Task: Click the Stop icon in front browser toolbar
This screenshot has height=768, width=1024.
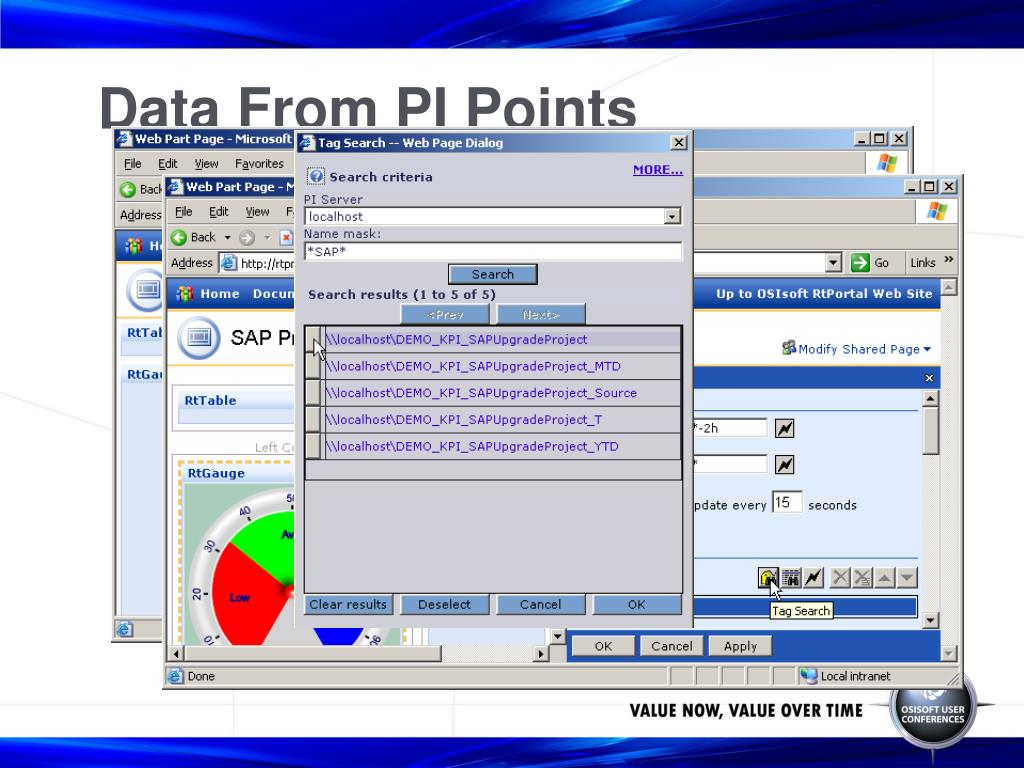Action: [285, 238]
